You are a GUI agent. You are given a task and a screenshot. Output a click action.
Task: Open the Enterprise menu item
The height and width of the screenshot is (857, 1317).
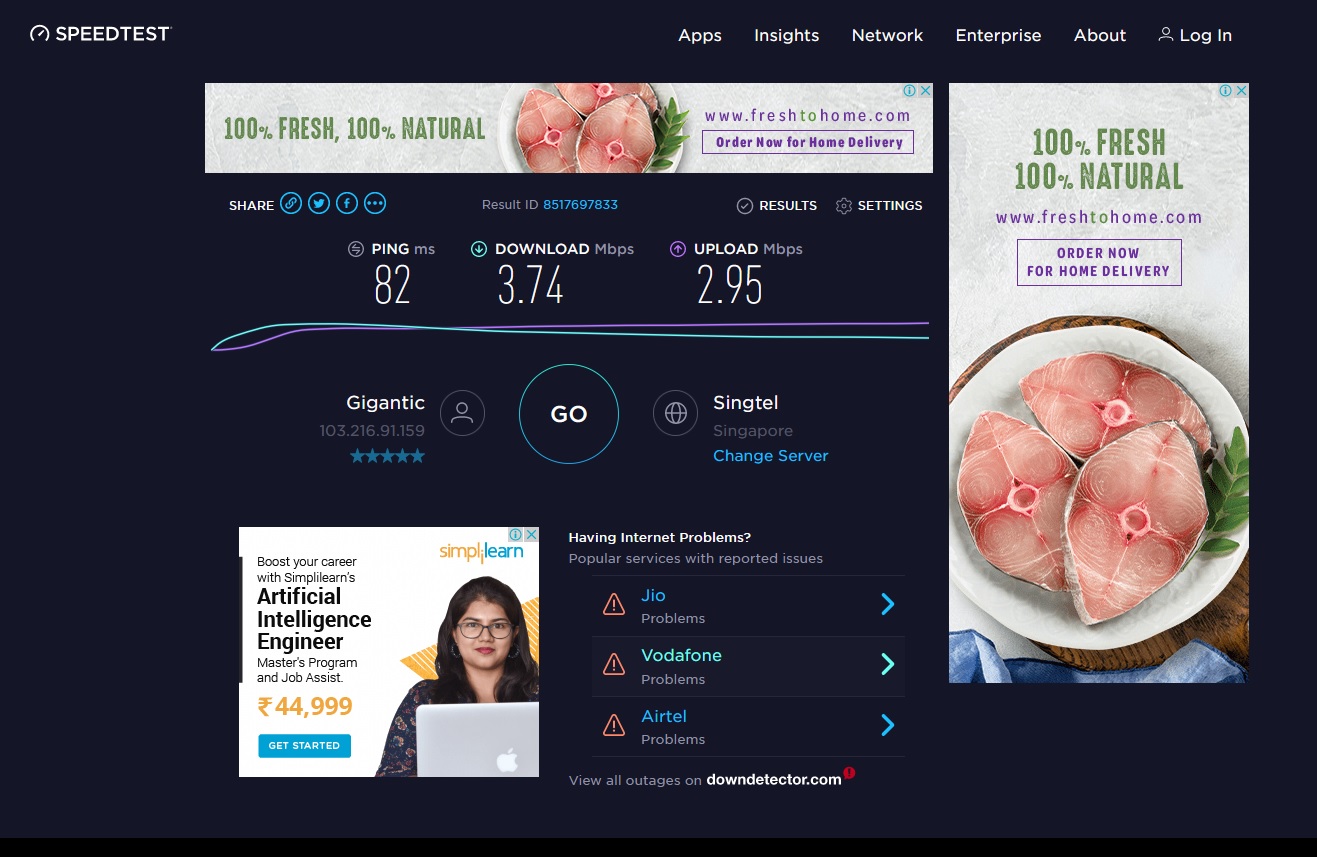tap(998, 35)
